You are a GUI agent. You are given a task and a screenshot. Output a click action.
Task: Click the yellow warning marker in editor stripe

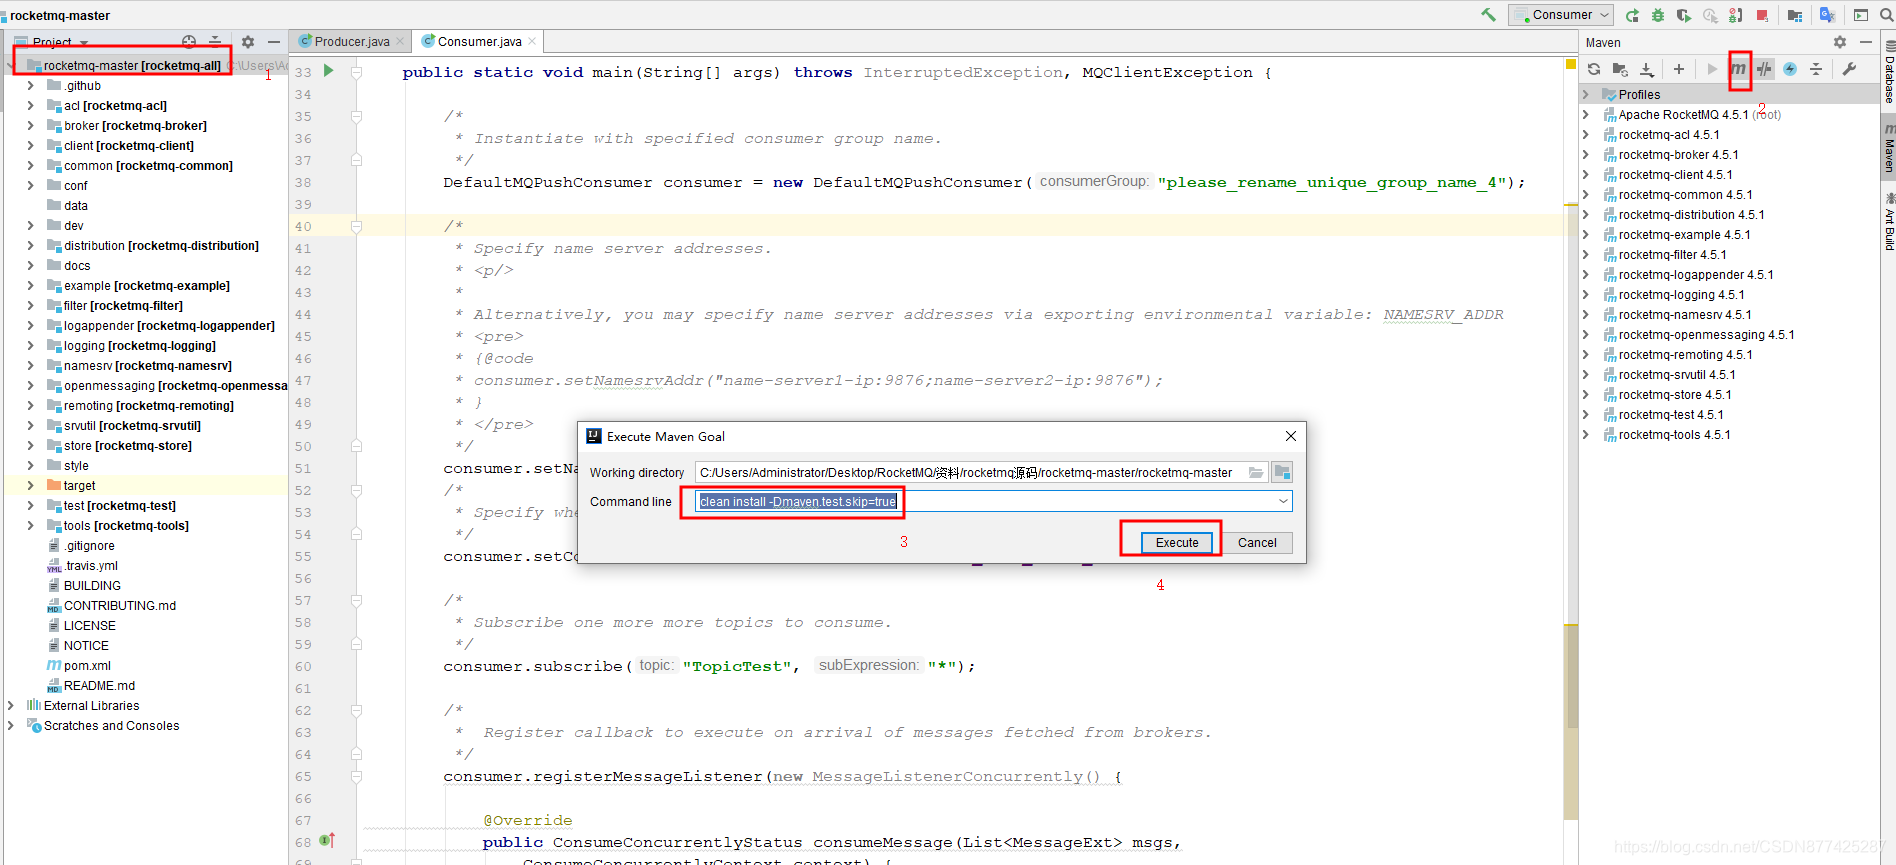1570,64
